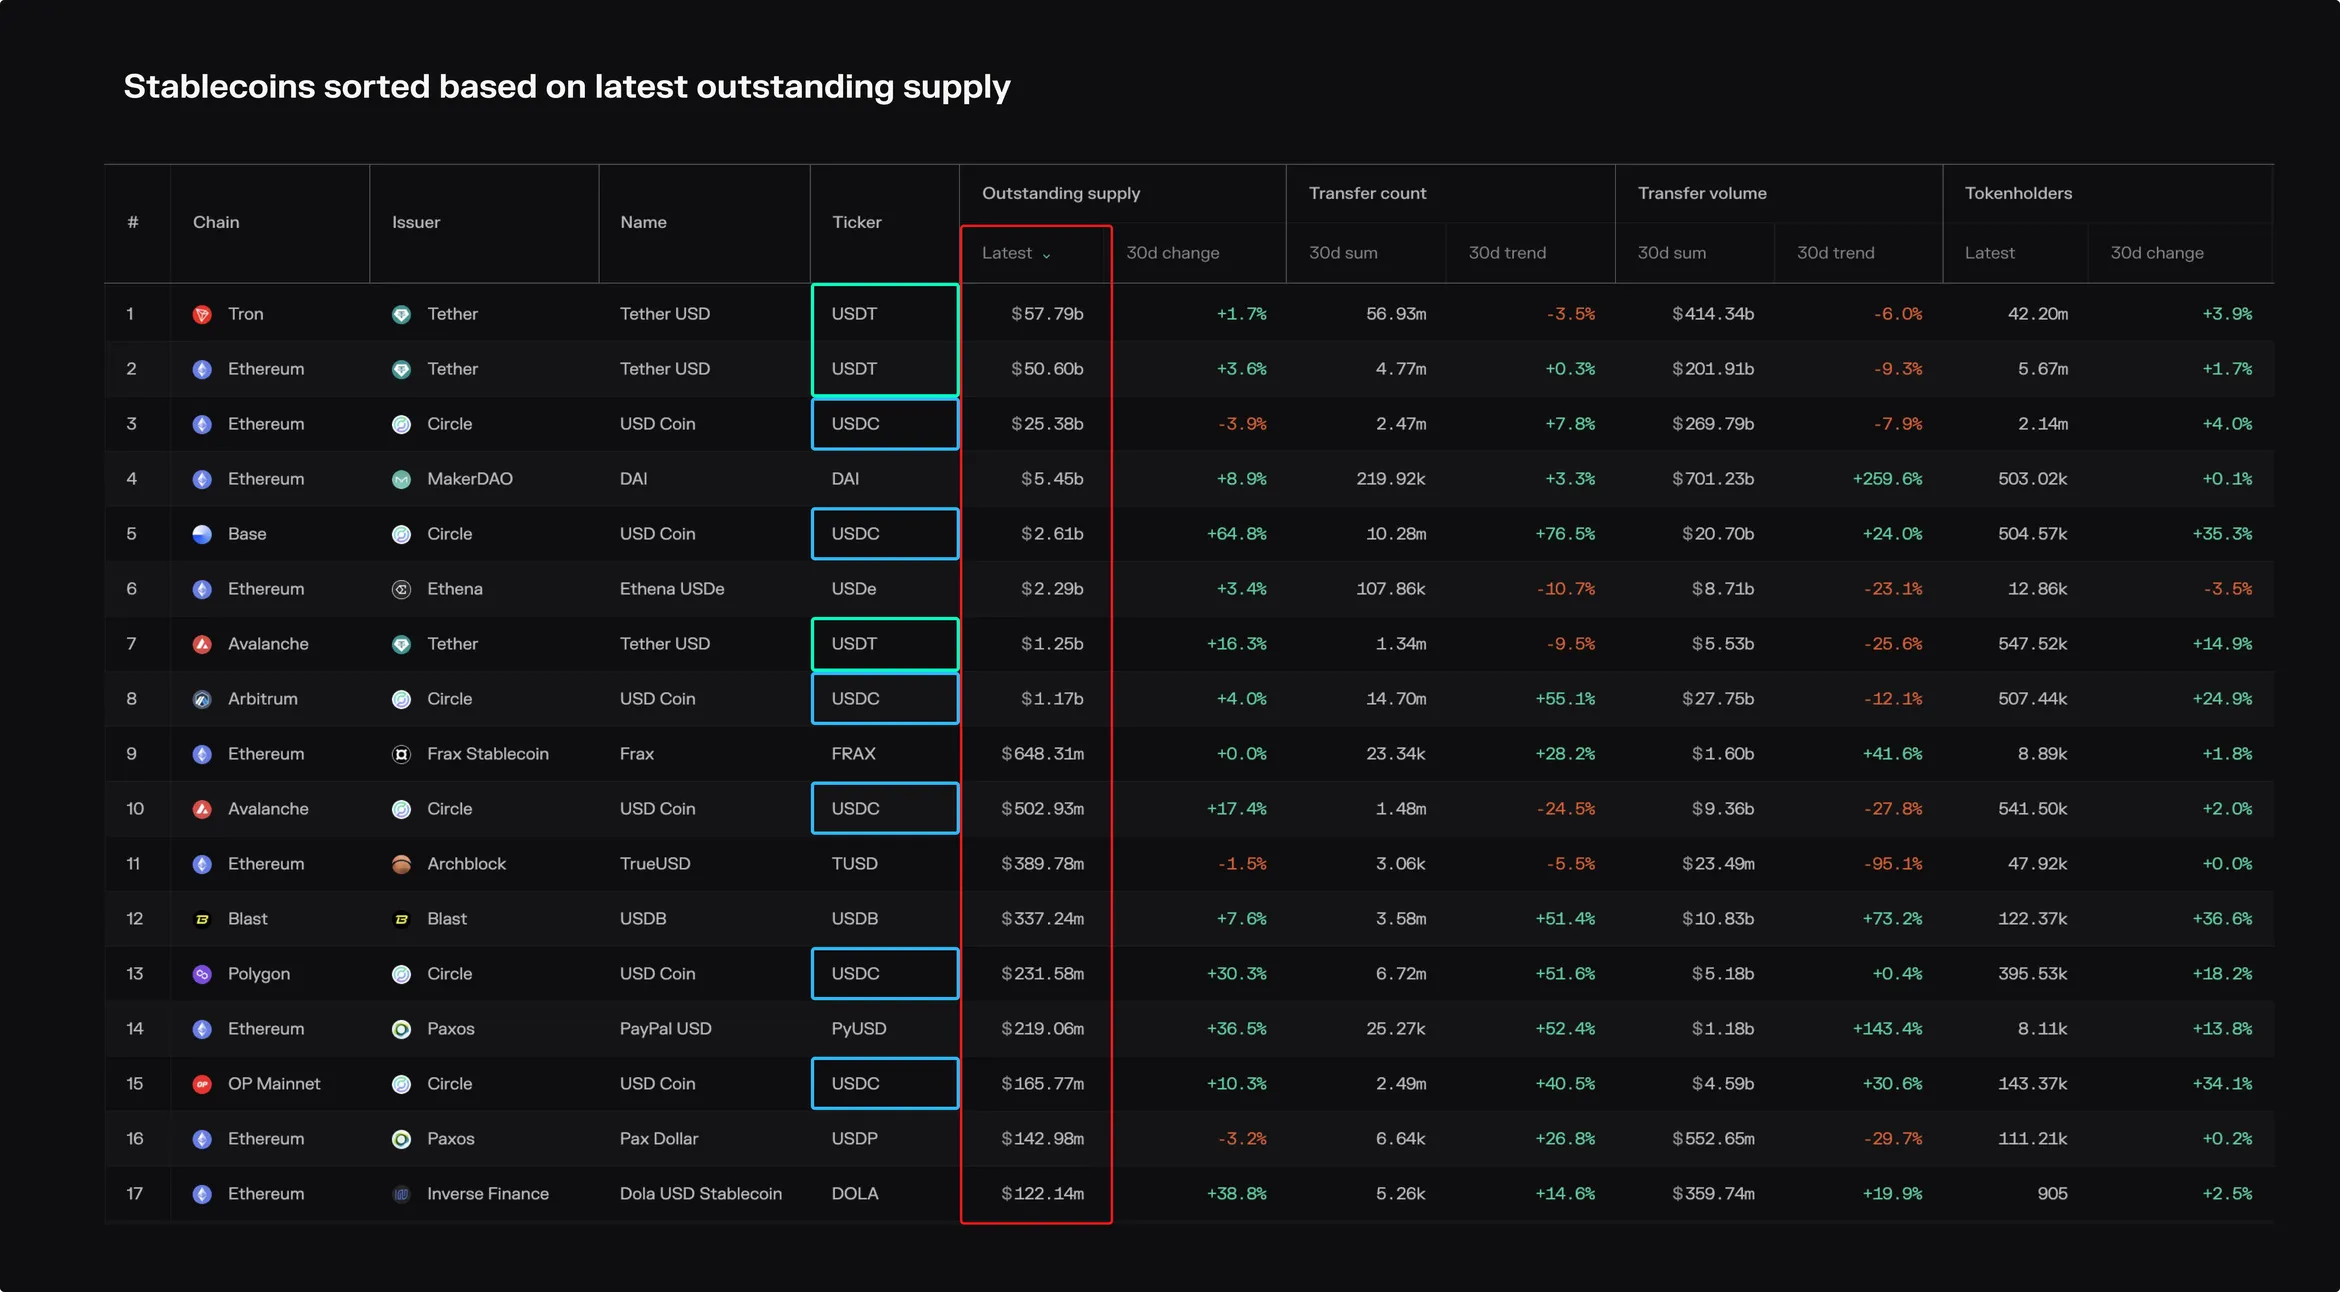Click the Tether issuer icon in row 1
Image resolution: width=2340 pixels, height=1292 pixels.
coord(401,314)
